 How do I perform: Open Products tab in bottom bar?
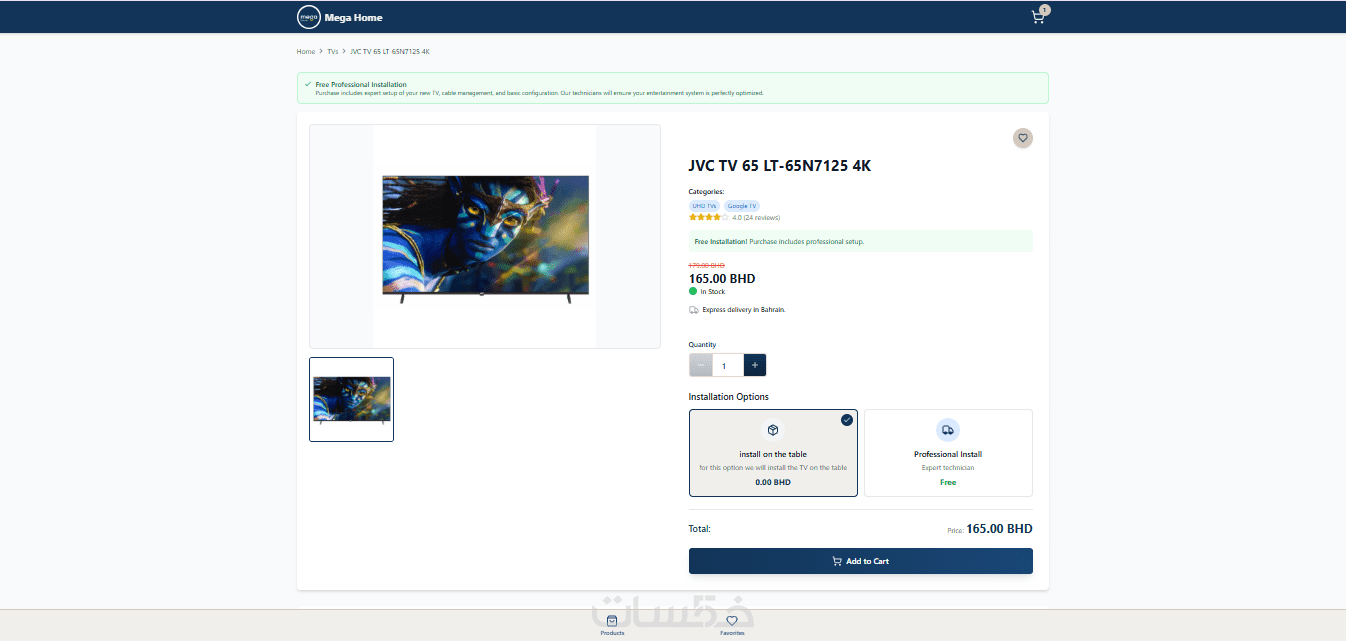pyautogui.click(x=612, y=626)
